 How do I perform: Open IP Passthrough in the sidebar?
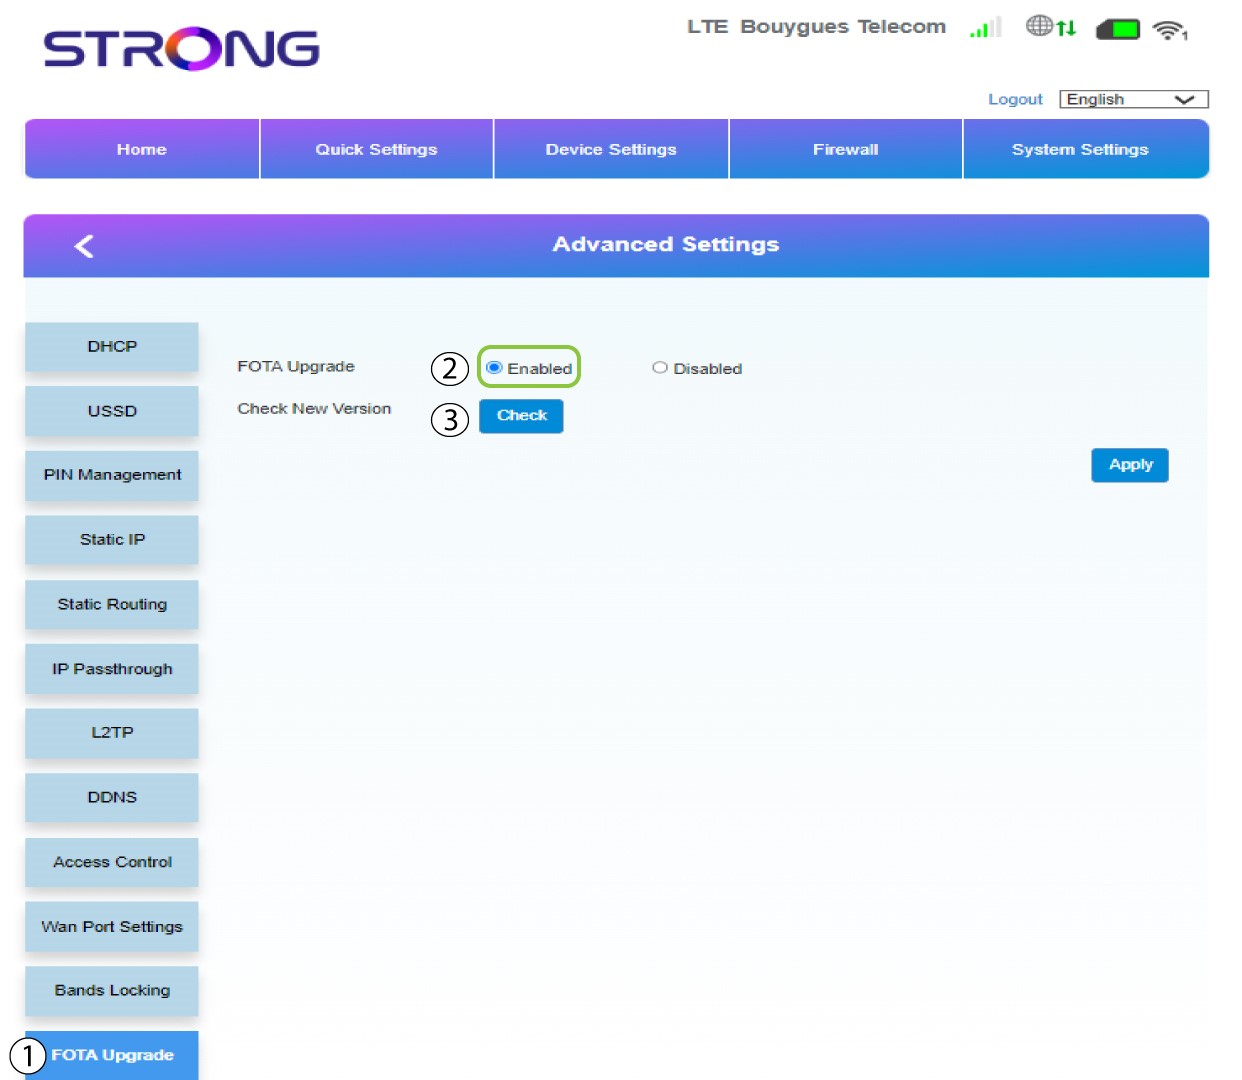tap(112, 669)
